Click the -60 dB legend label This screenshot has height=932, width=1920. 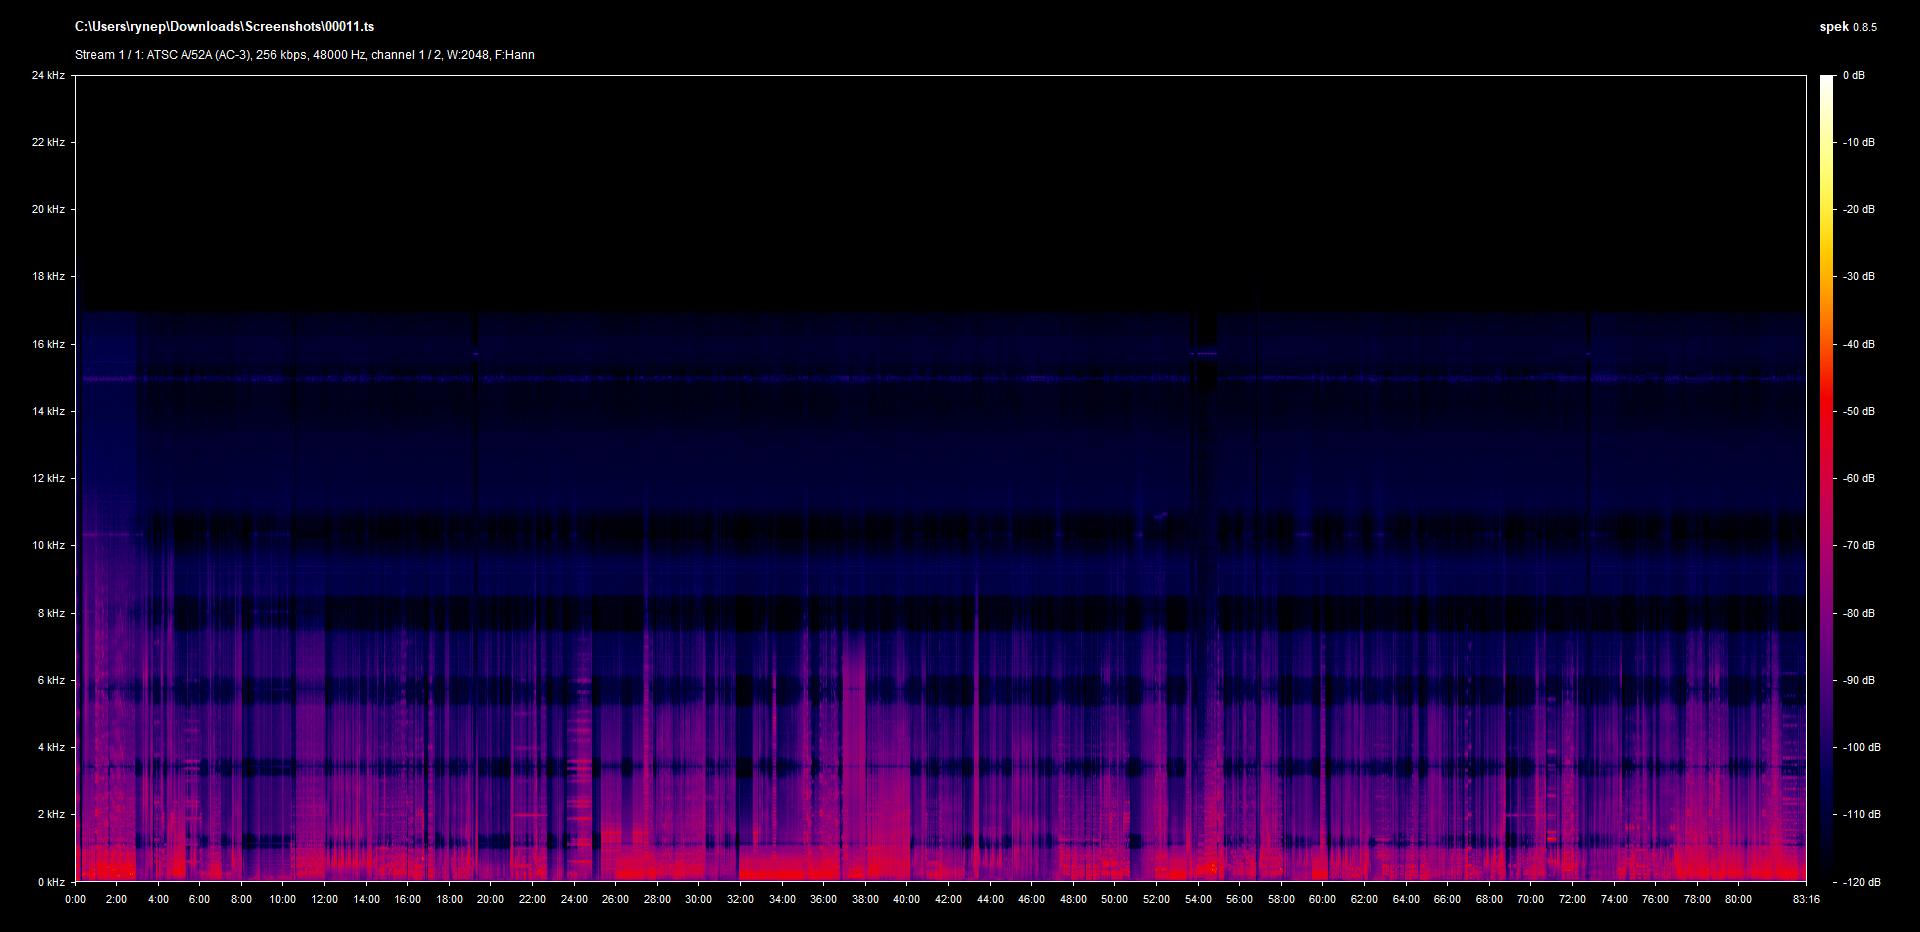click(1858, 479)
